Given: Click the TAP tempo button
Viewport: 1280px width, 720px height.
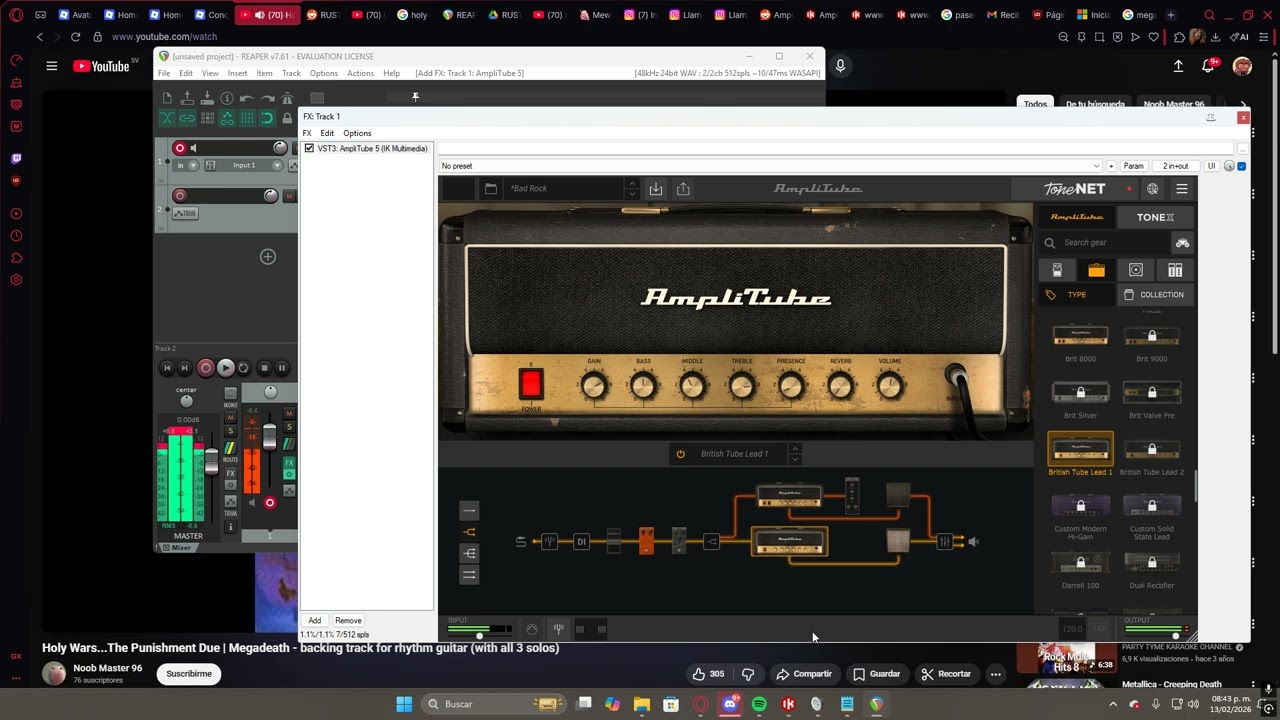Looking at the screenshot, I should (x=1099, y=629).
